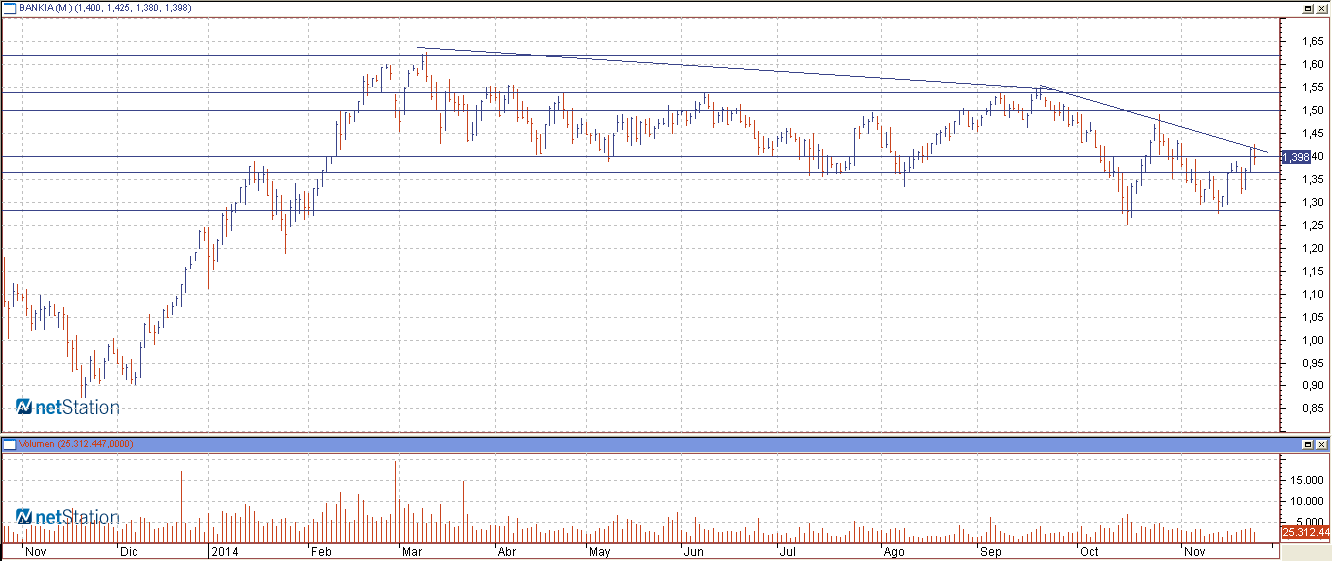Select the long descending trendline from March

click(730, 68)
